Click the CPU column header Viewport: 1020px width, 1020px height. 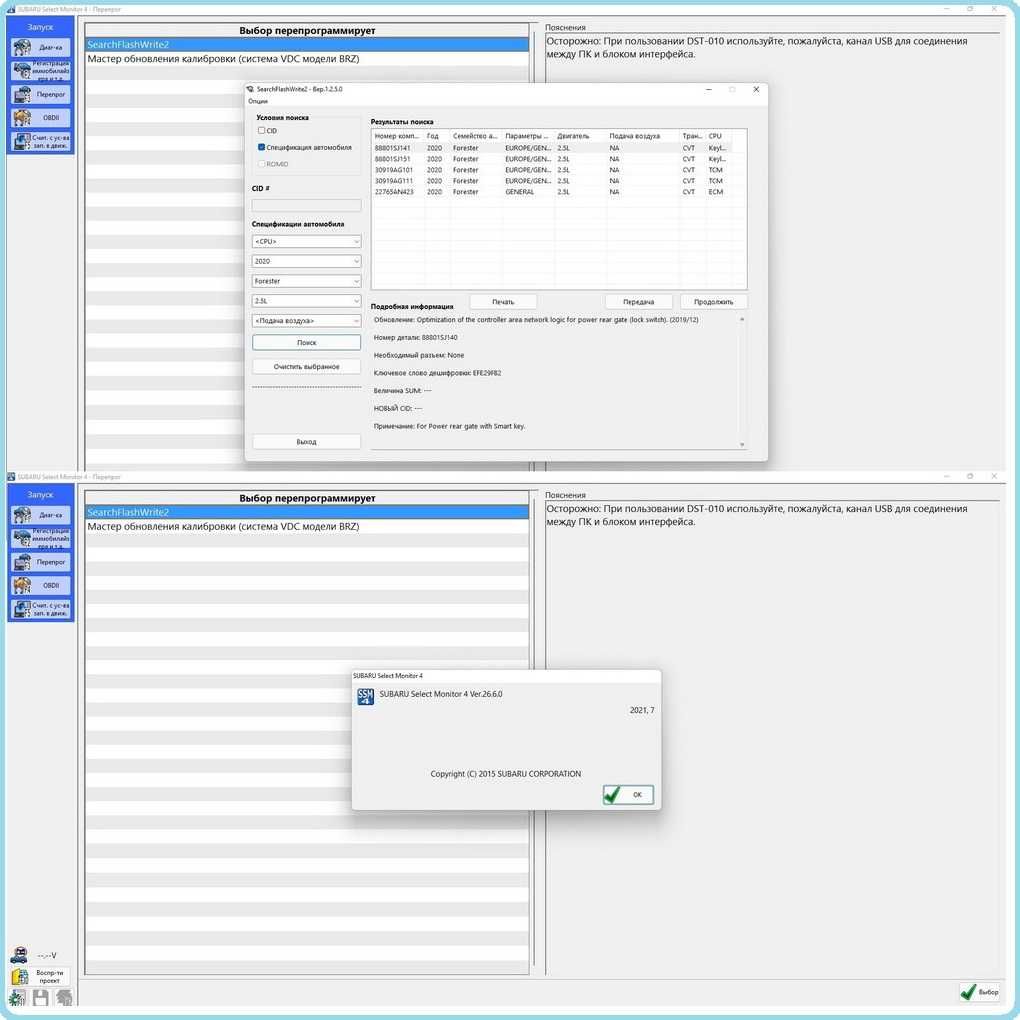[718, 136]
